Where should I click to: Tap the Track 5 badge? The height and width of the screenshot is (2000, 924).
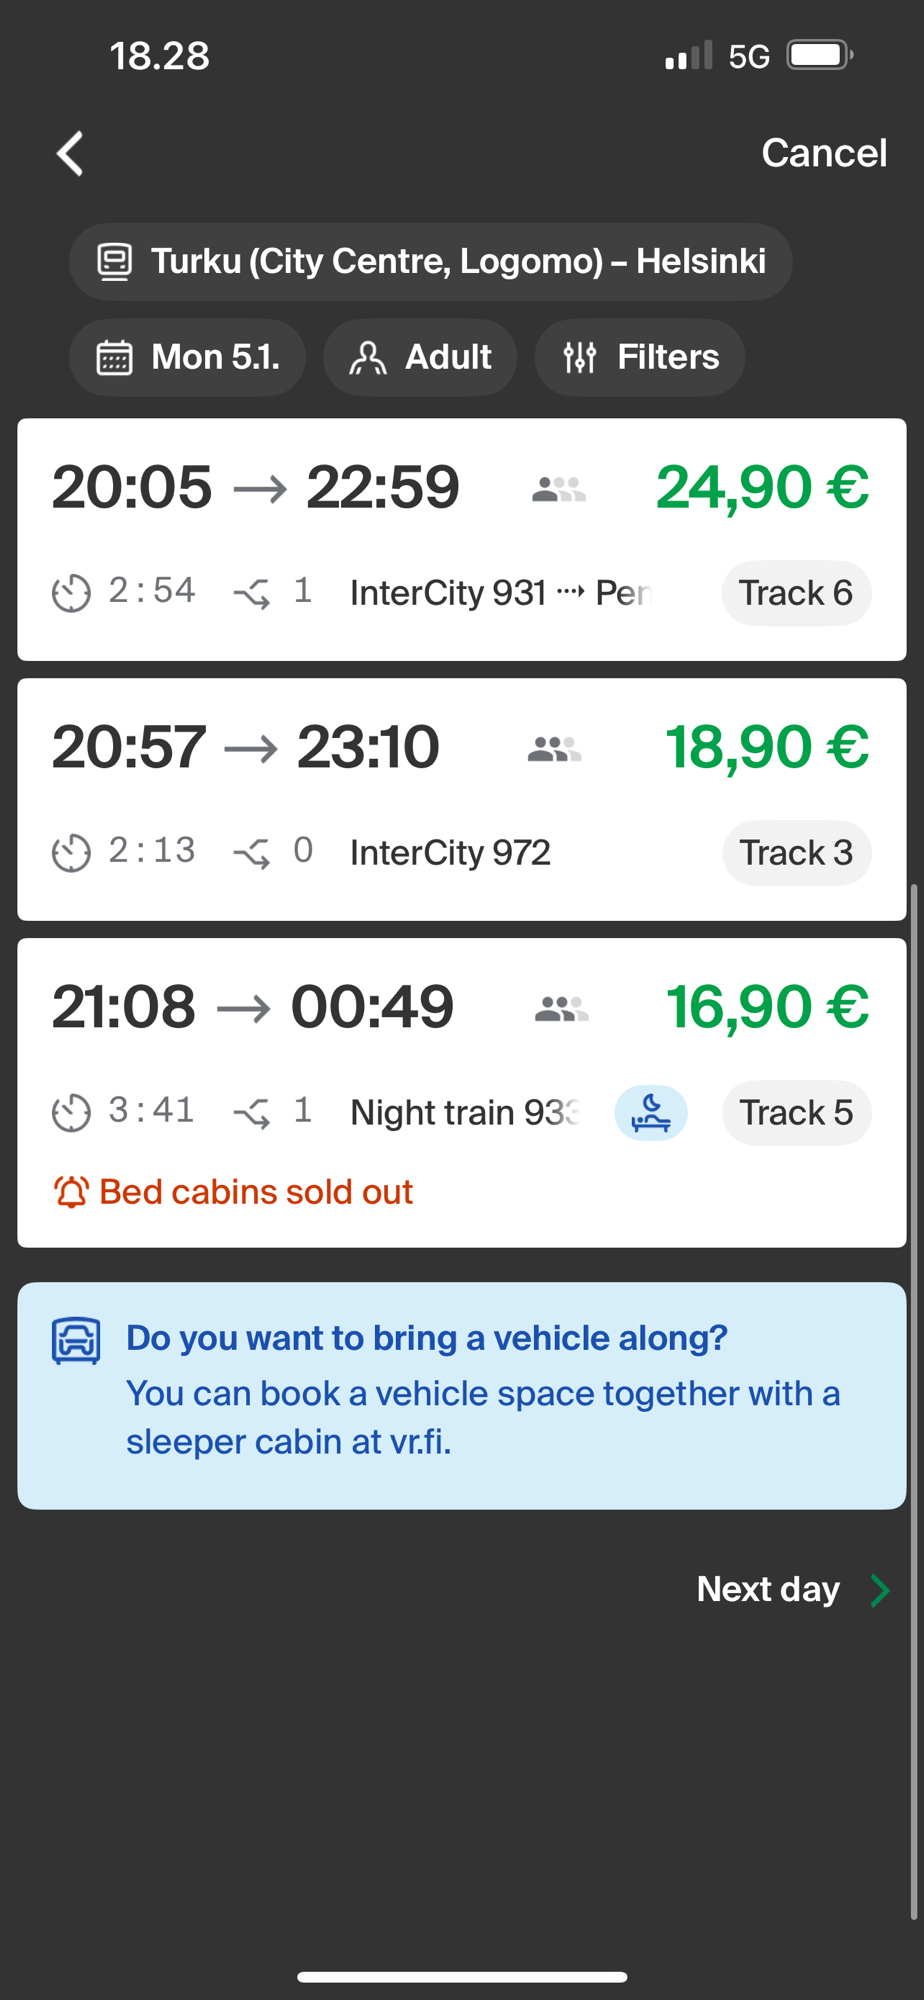click(796, 1112)
